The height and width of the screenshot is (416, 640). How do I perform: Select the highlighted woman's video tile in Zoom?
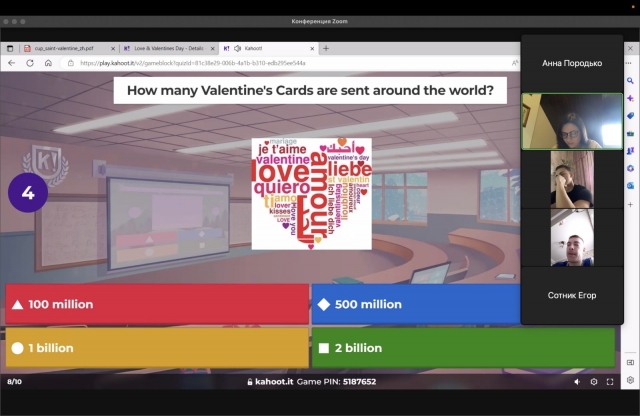(x=572, y=121)
